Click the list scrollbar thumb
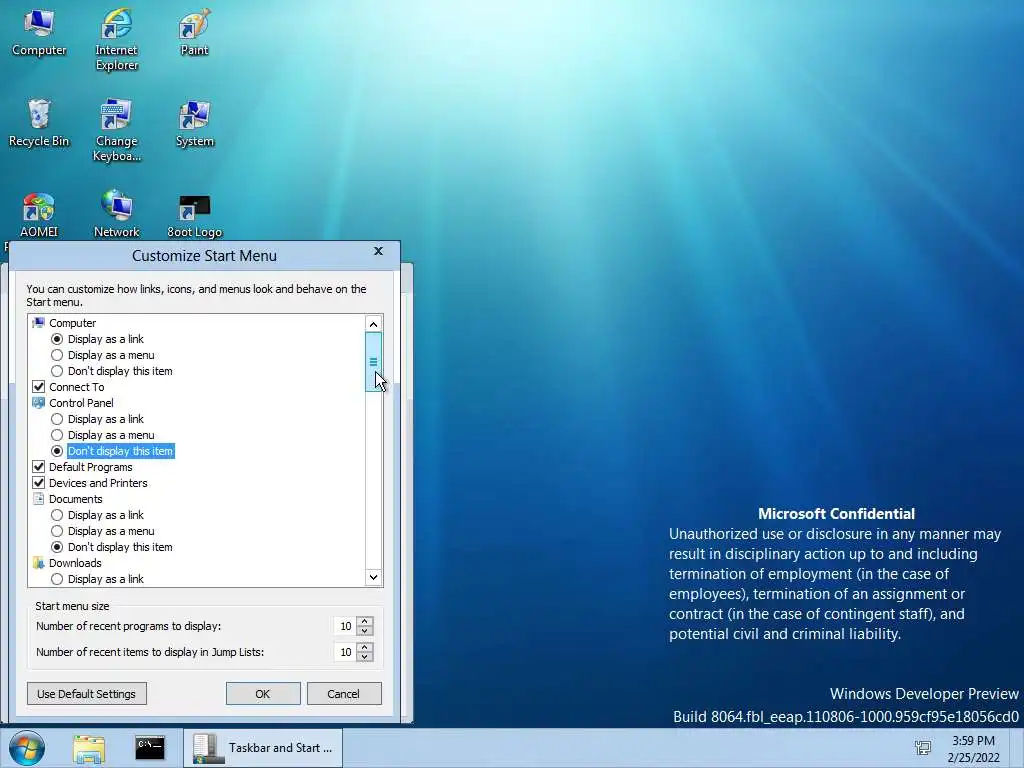Screen dimensions: 1024x768 374,362
